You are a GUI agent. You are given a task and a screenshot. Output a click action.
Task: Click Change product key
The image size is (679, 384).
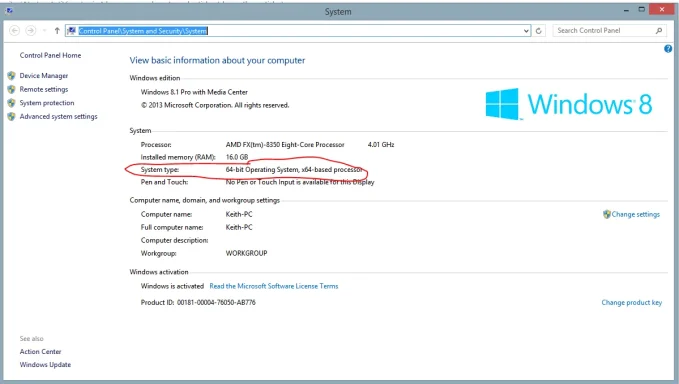[x=631, y=303]
